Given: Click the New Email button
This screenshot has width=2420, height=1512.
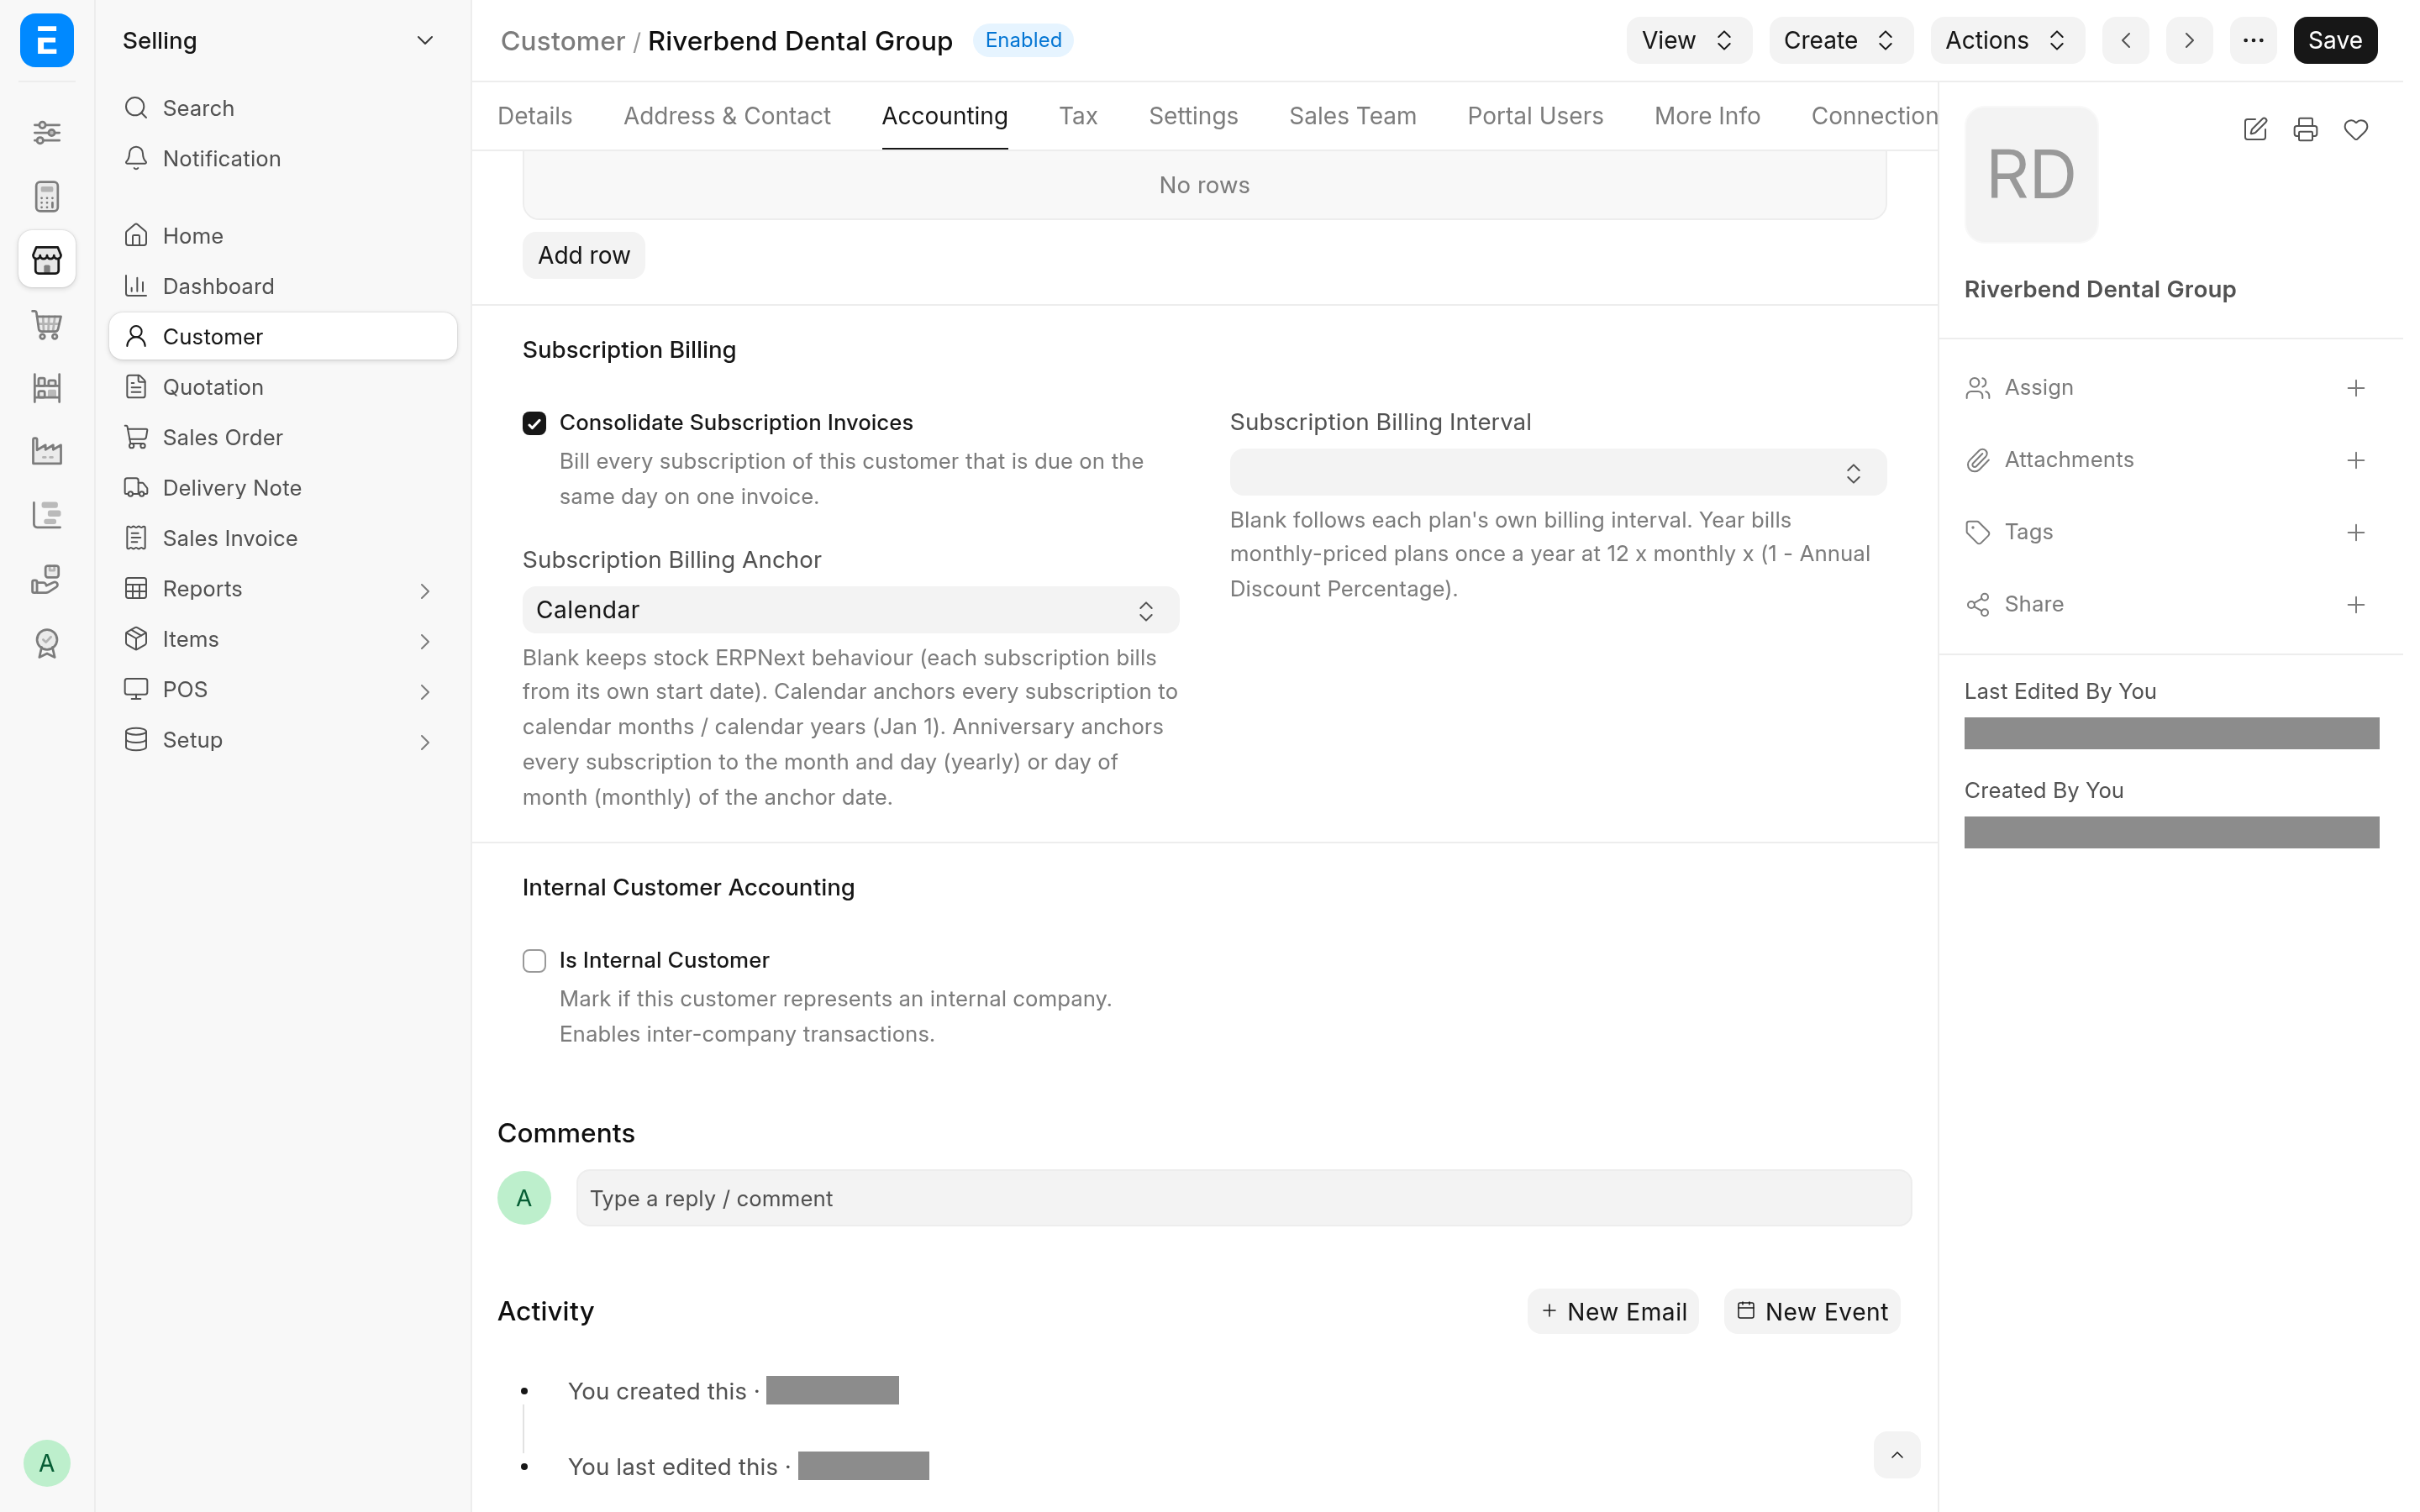Looking at the screenshot, I should point(1612,1311).
